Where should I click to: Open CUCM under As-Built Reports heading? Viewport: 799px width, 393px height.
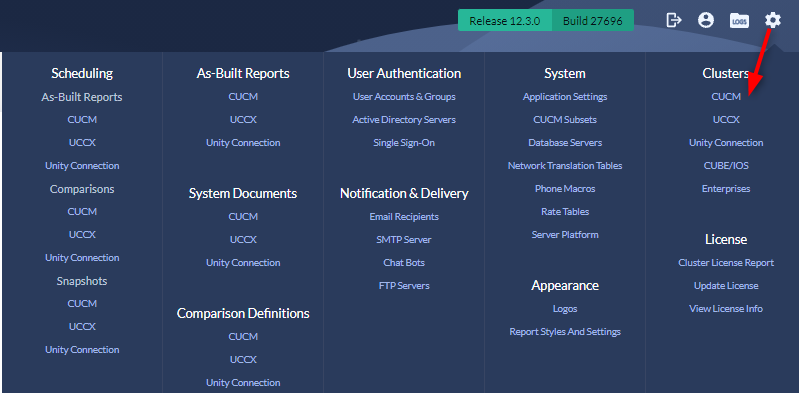tap(243, 96)
